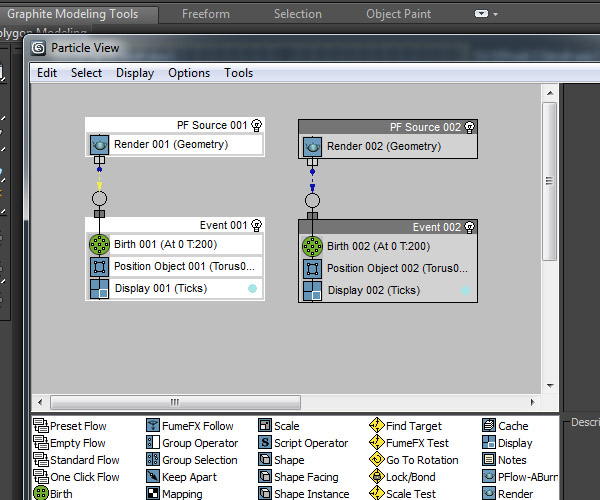The image size is (600, 500).
Task: Select Standard Flow in the depot
Action: click(x=77, y=460)
